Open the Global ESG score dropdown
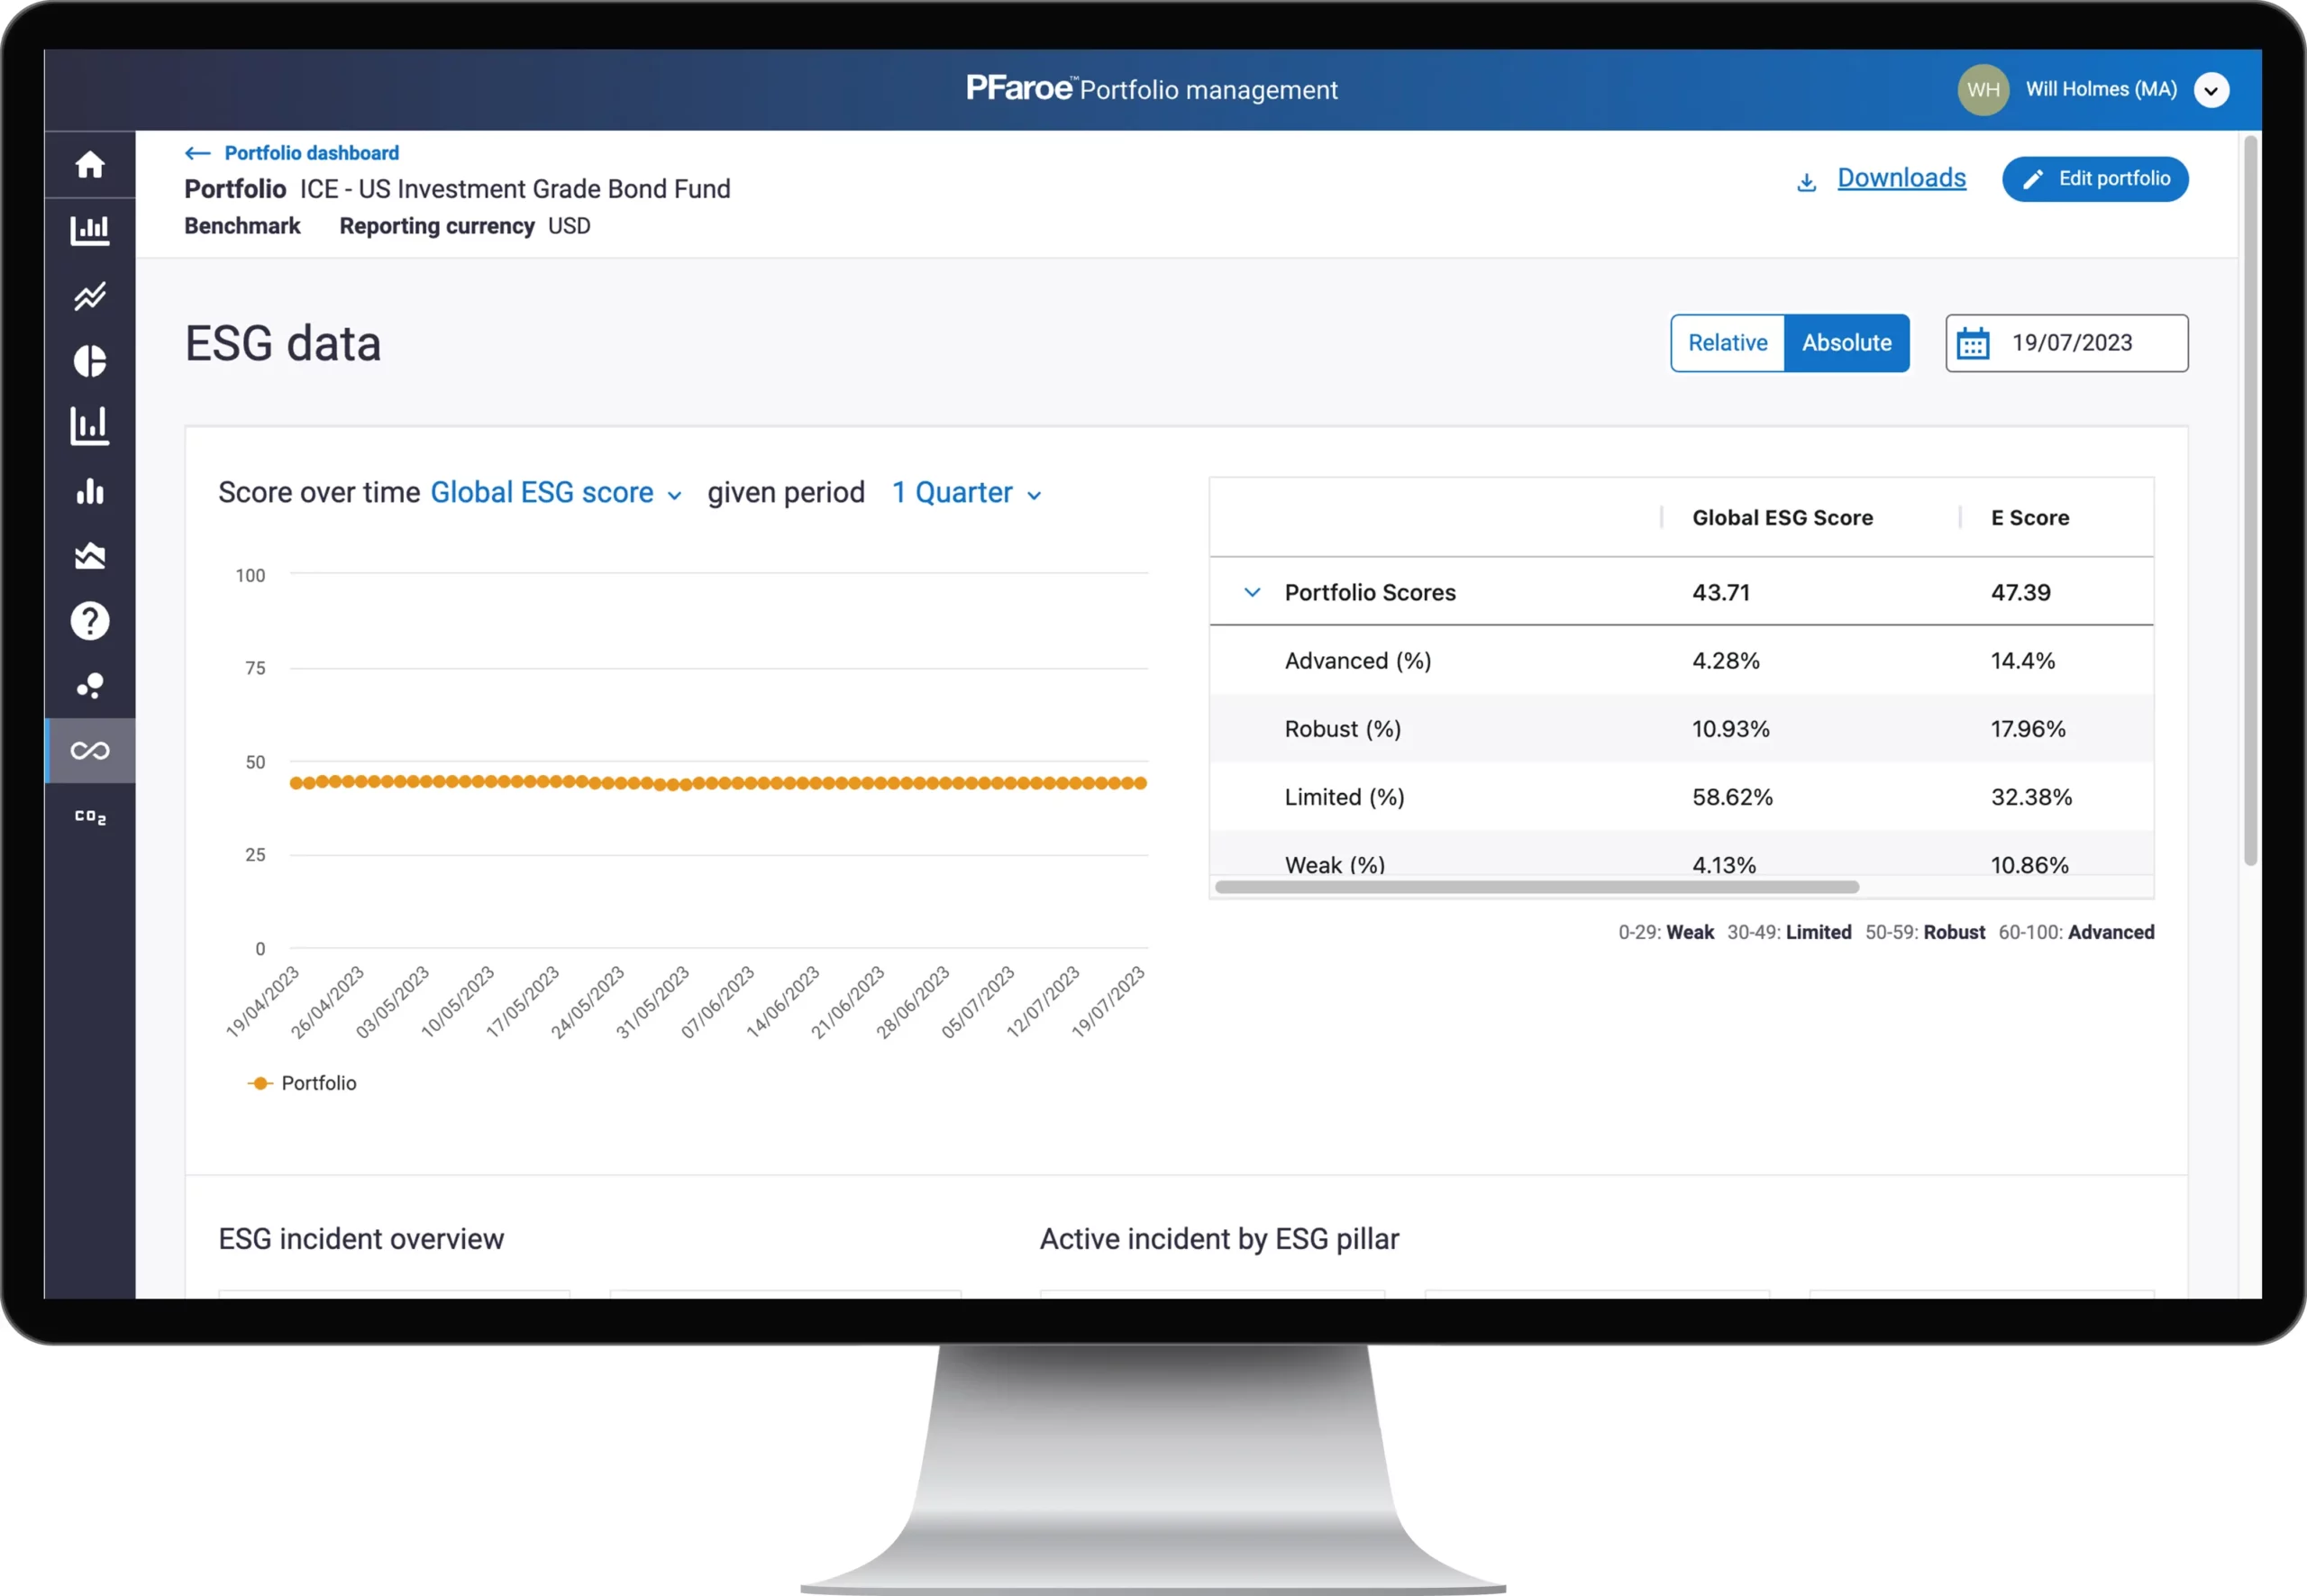 click(x=555, y=493)
